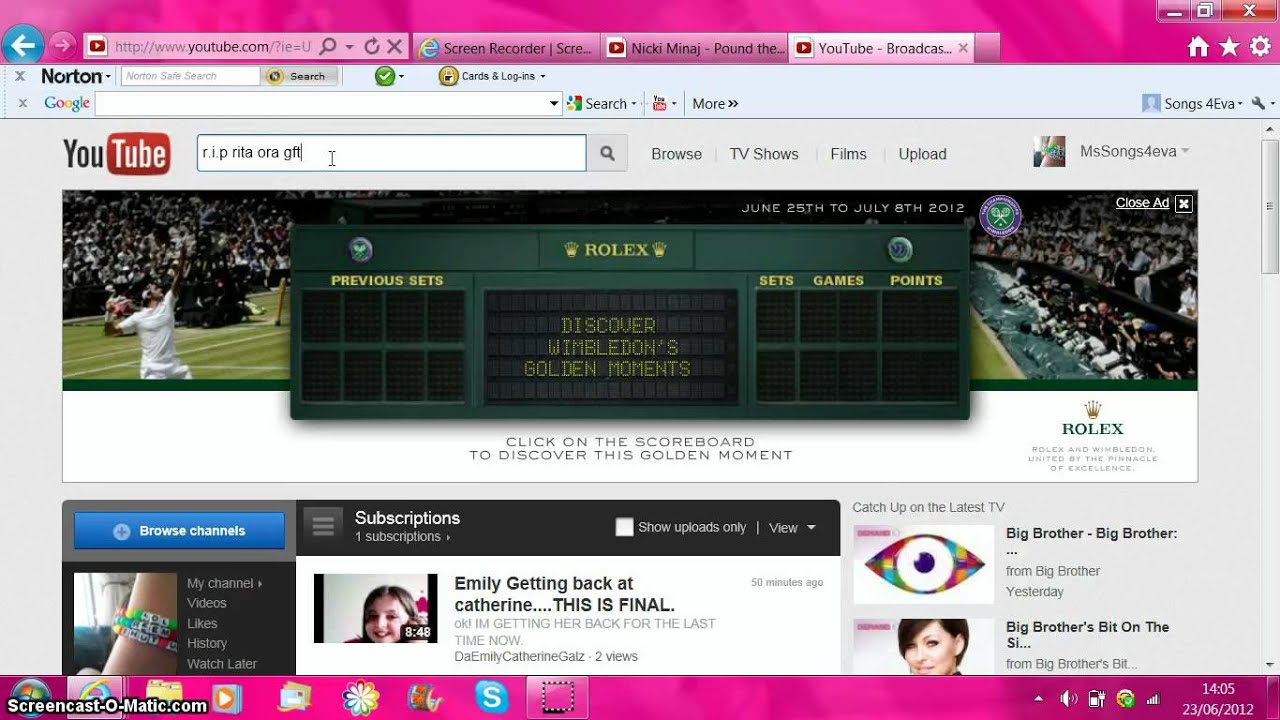Click the volume speaker tray icon
The image size is (1280, 720).
click(1068, 699)
